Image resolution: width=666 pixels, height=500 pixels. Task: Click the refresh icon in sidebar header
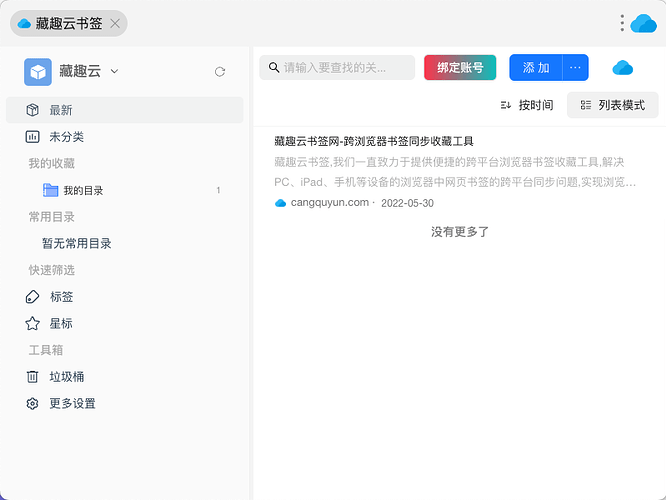tap(220, 72)
